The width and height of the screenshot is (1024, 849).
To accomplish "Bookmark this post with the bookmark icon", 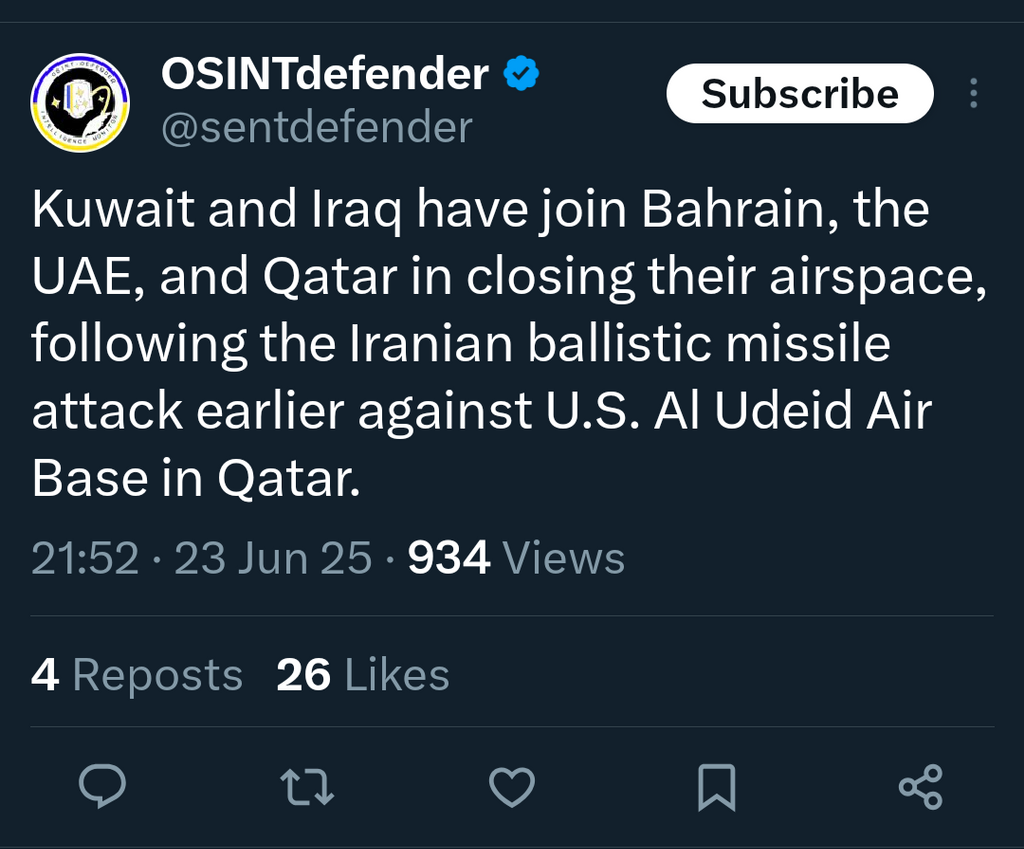I will click(x=716, y=787).
